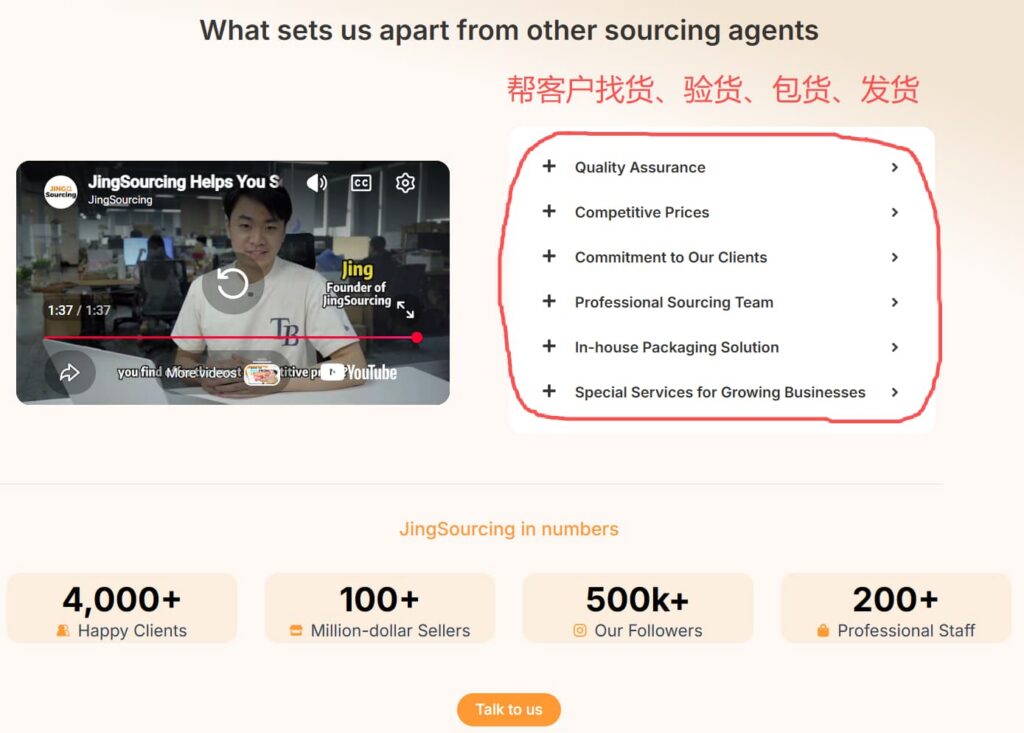Click the 100+ Million-dollar Sellers card
Image resolution: width=1024 pixels, height=733 pixels.
(379, 608)
